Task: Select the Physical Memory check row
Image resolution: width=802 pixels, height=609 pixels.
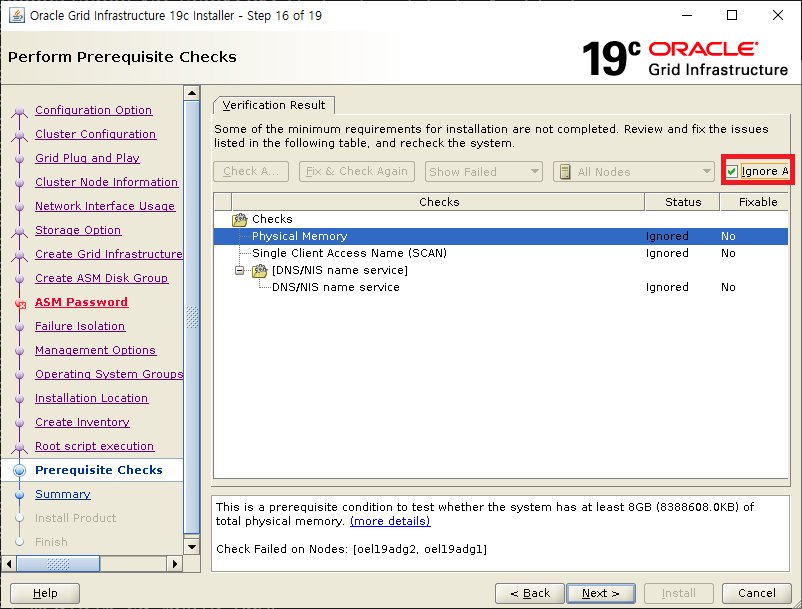Action: pos(501,236)
